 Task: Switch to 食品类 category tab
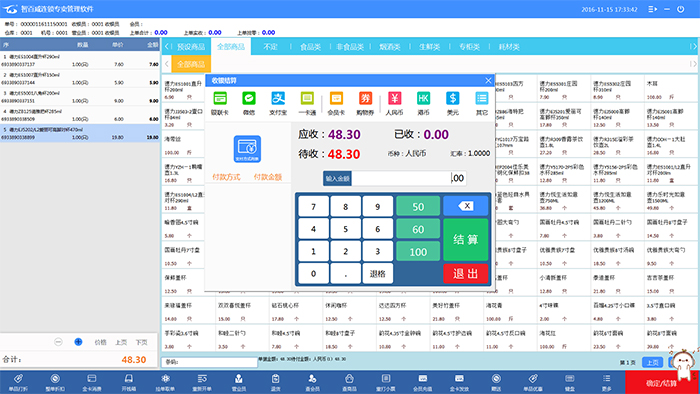310,47
